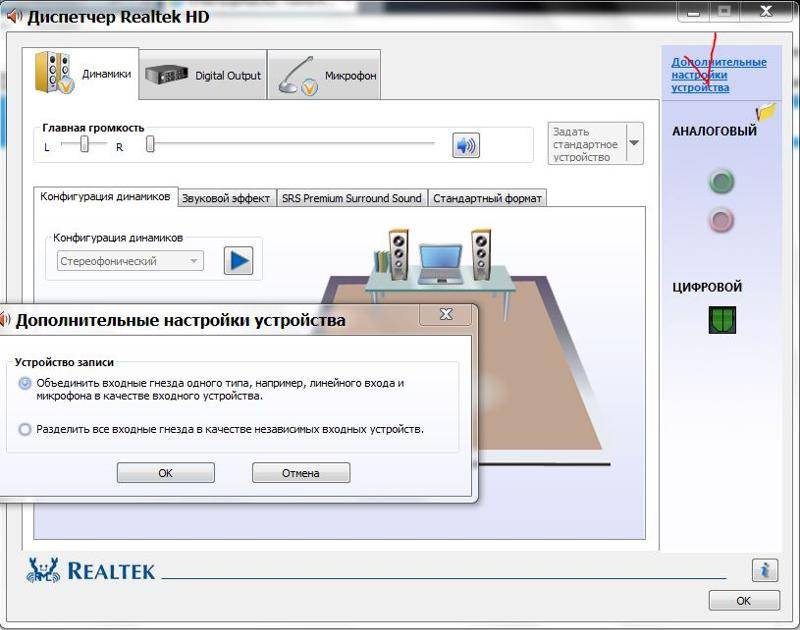Play the speaker configuration test sound
800x630 pixels.
click(x=238, y=261)
